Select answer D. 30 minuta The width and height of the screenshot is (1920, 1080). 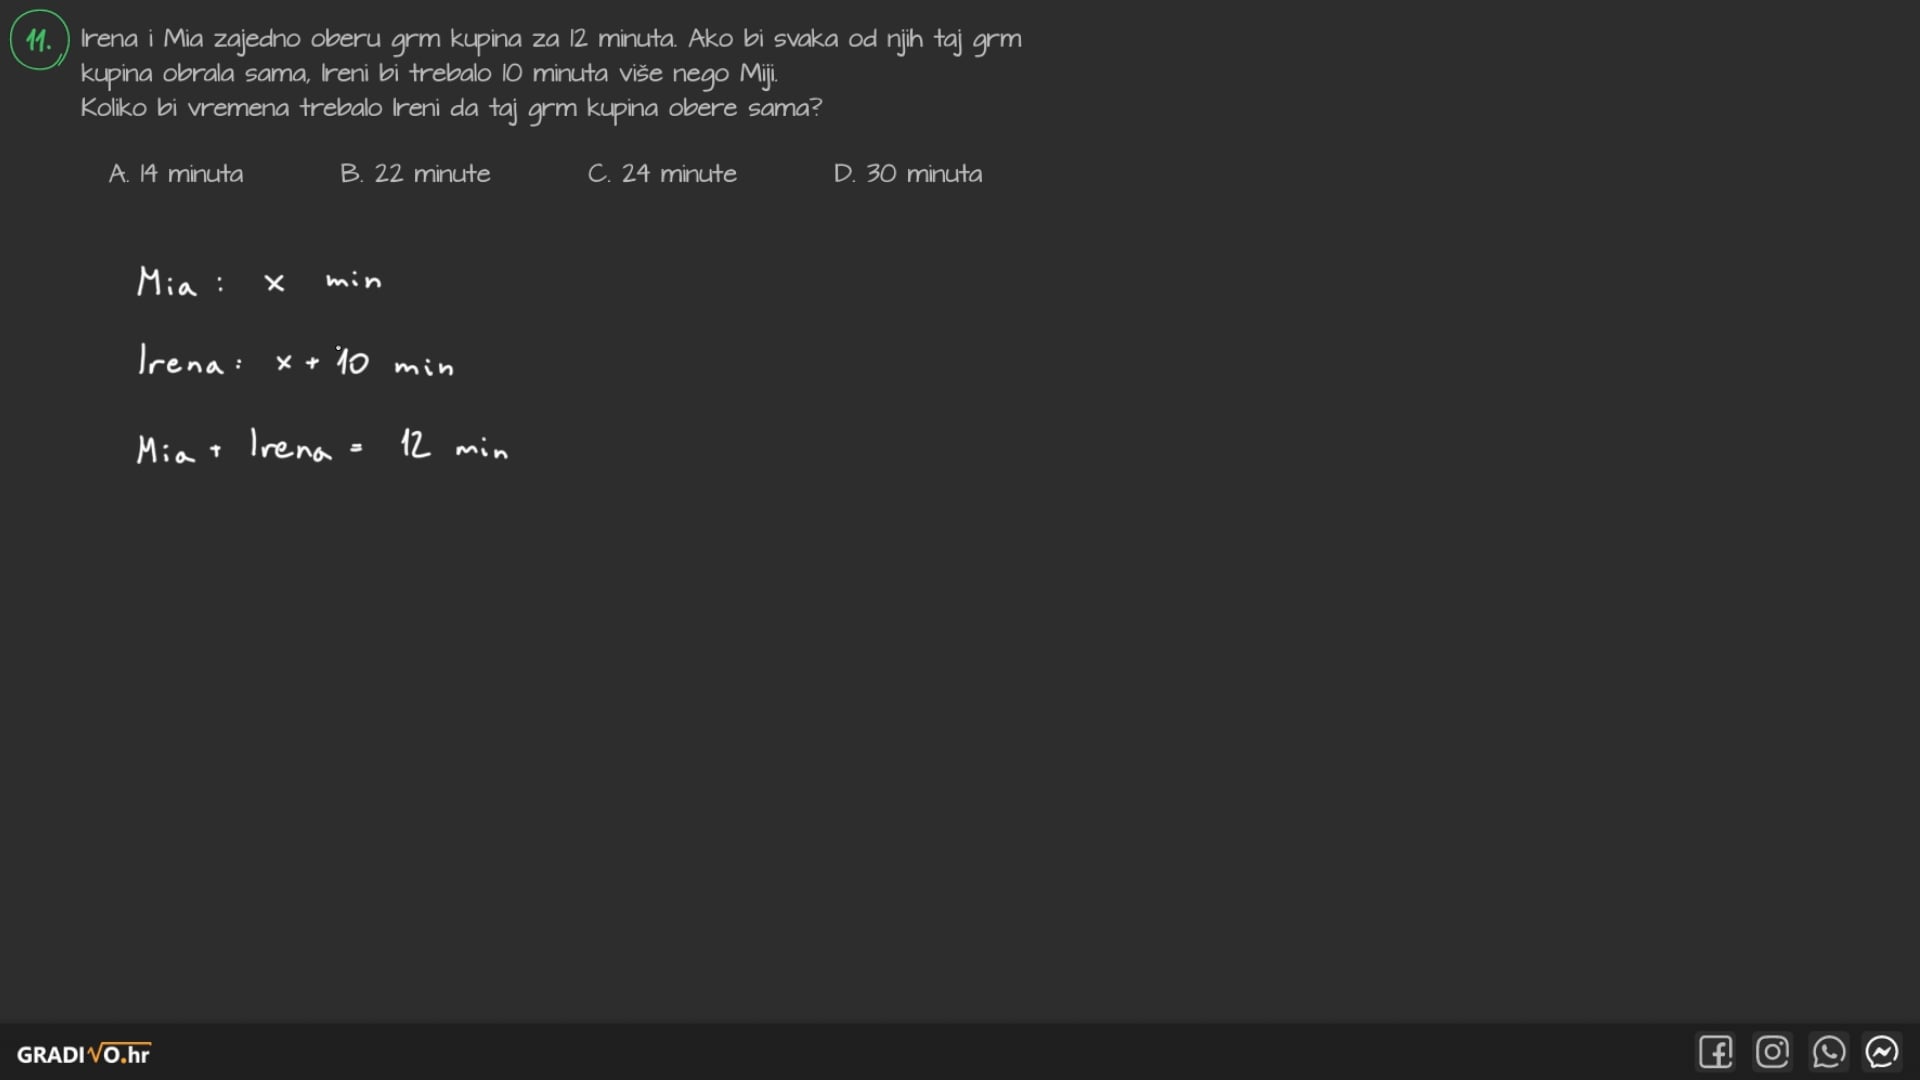coord(908,174)
